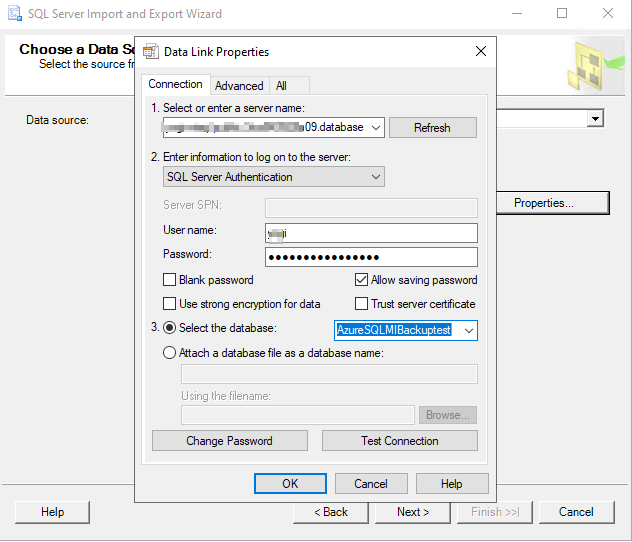Go to previous step with < Back

click(331, 512)
